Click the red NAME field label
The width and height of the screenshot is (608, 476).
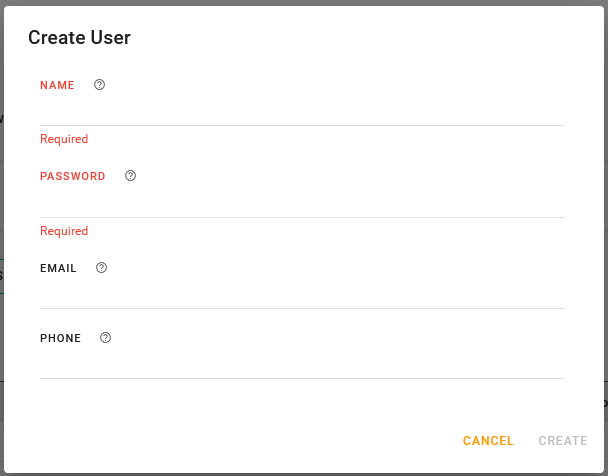pos(57,86)
